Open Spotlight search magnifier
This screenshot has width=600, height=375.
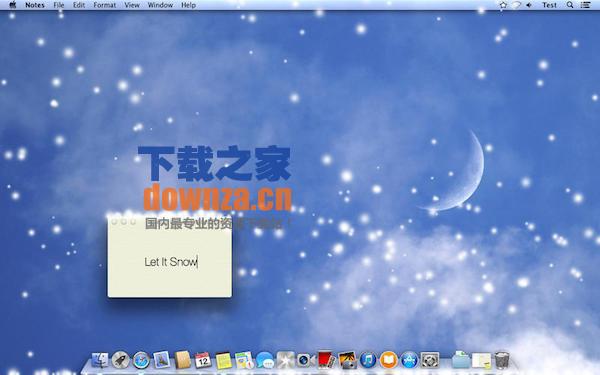pyautogui.click(x=570, y=5)
